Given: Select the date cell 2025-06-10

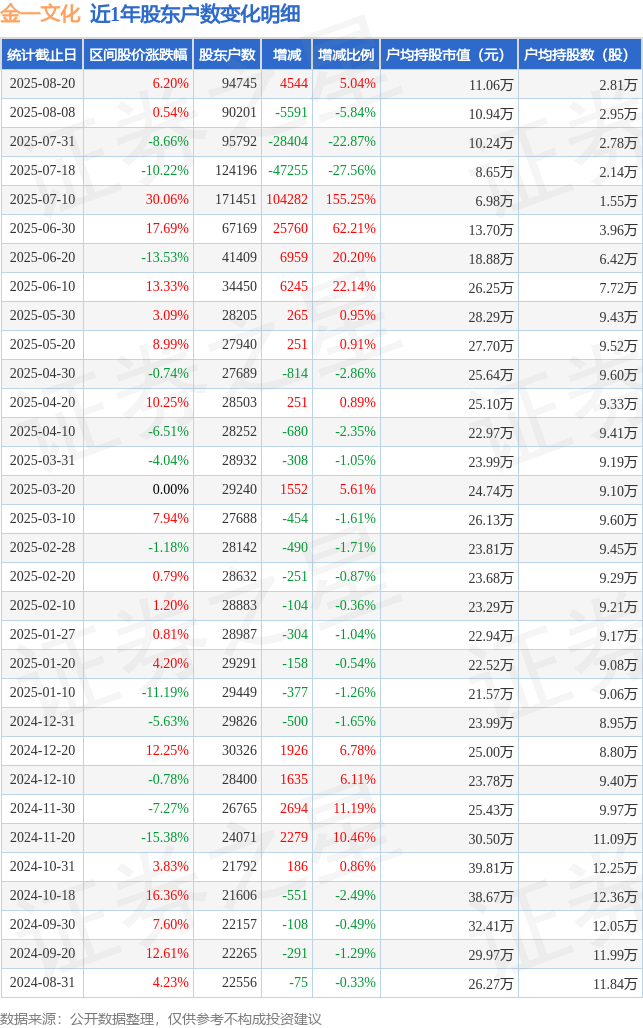Looking at the screenshot, I should [x=43, y=287].
